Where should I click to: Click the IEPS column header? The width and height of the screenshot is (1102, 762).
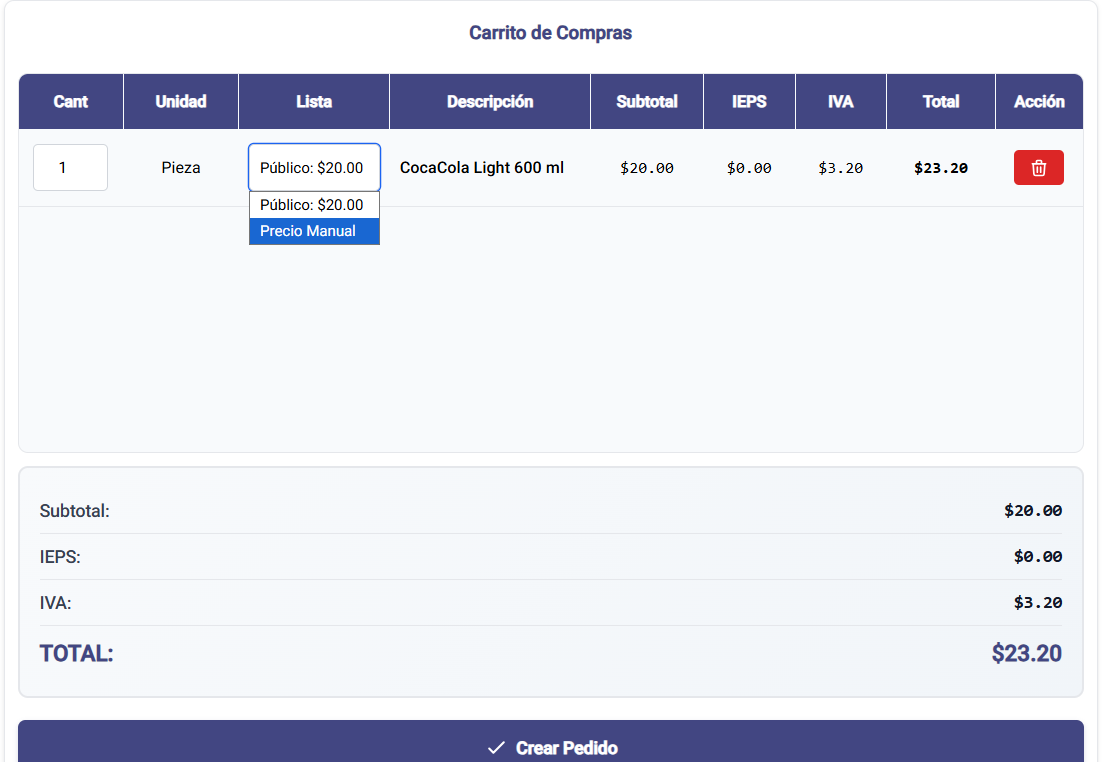click(749, 101)
